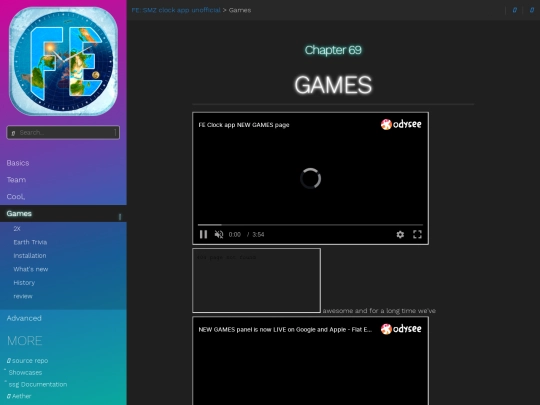Click the 3:54 duration text
The width and height of the screenshot is (540, 405).
coord(258,235)
